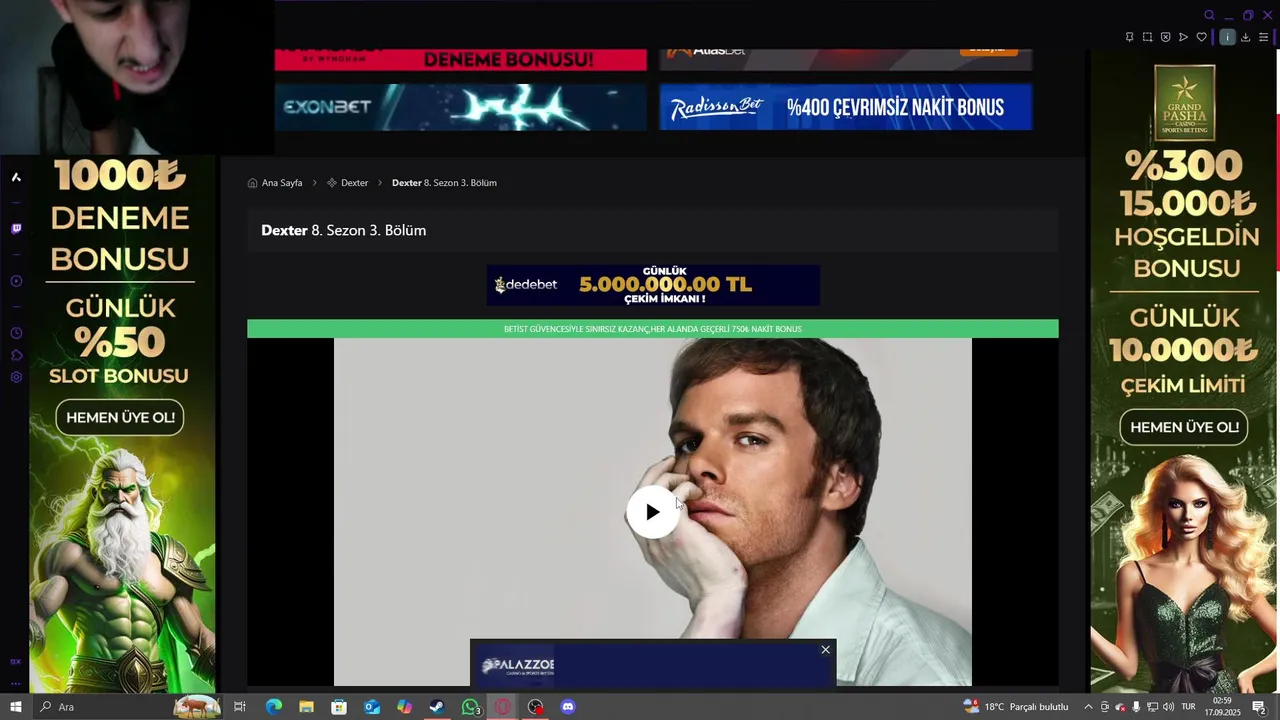The image size is (1280, 720).
Task: Open the RadissonBet nakit bonus banner
Action: pyautogui.click(x=845, y=107)
